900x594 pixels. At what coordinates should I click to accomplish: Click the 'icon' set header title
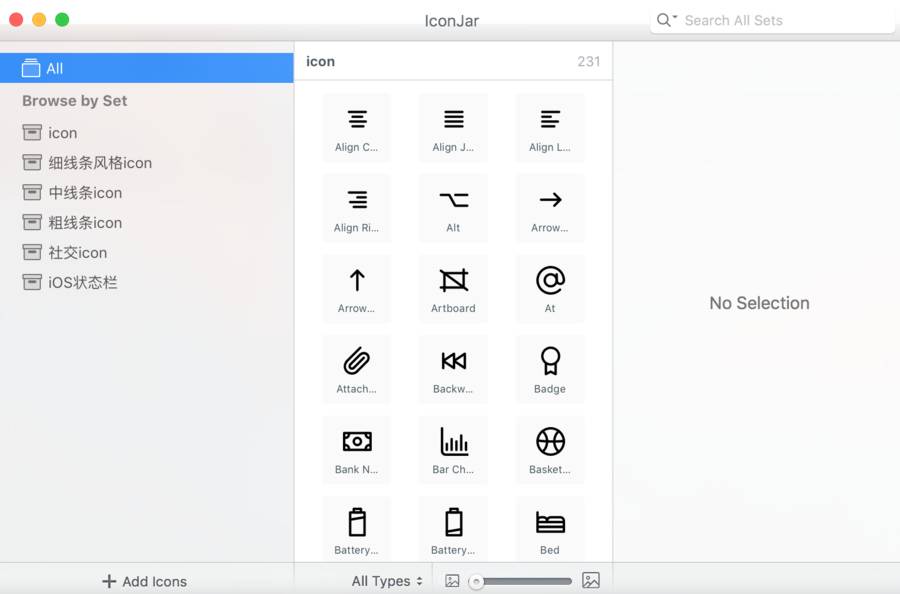(x=320, y=61)
